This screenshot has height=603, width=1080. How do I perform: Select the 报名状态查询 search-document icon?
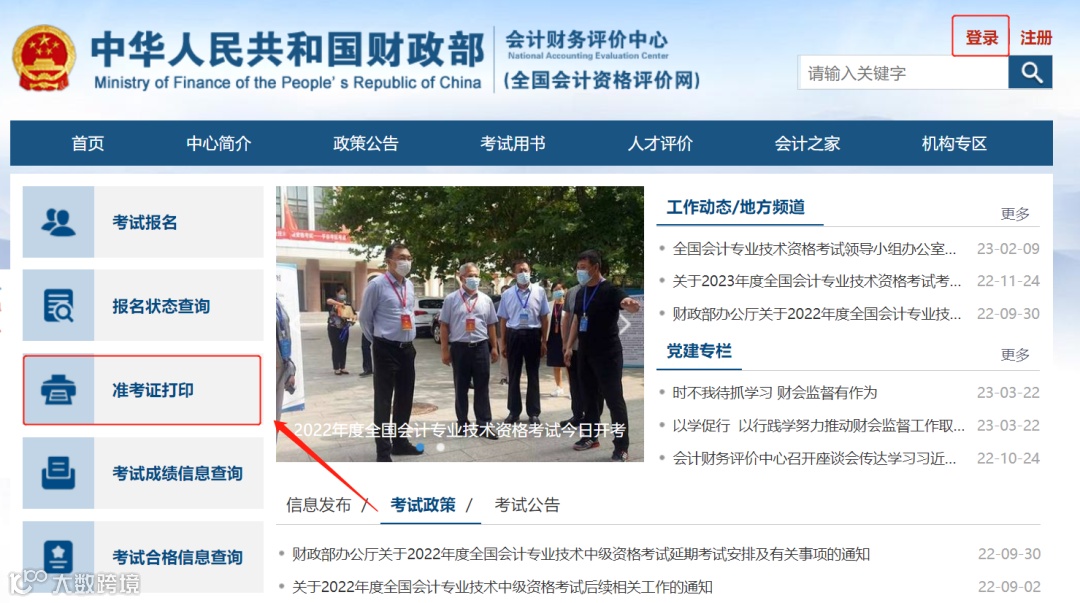coord(59,305)
